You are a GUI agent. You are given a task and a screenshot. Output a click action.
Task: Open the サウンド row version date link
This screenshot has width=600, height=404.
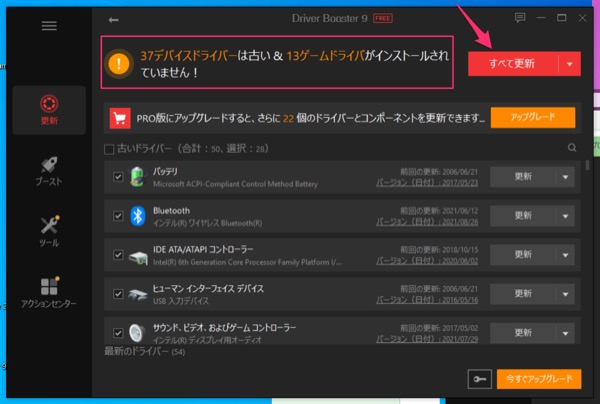coord(427,339)
